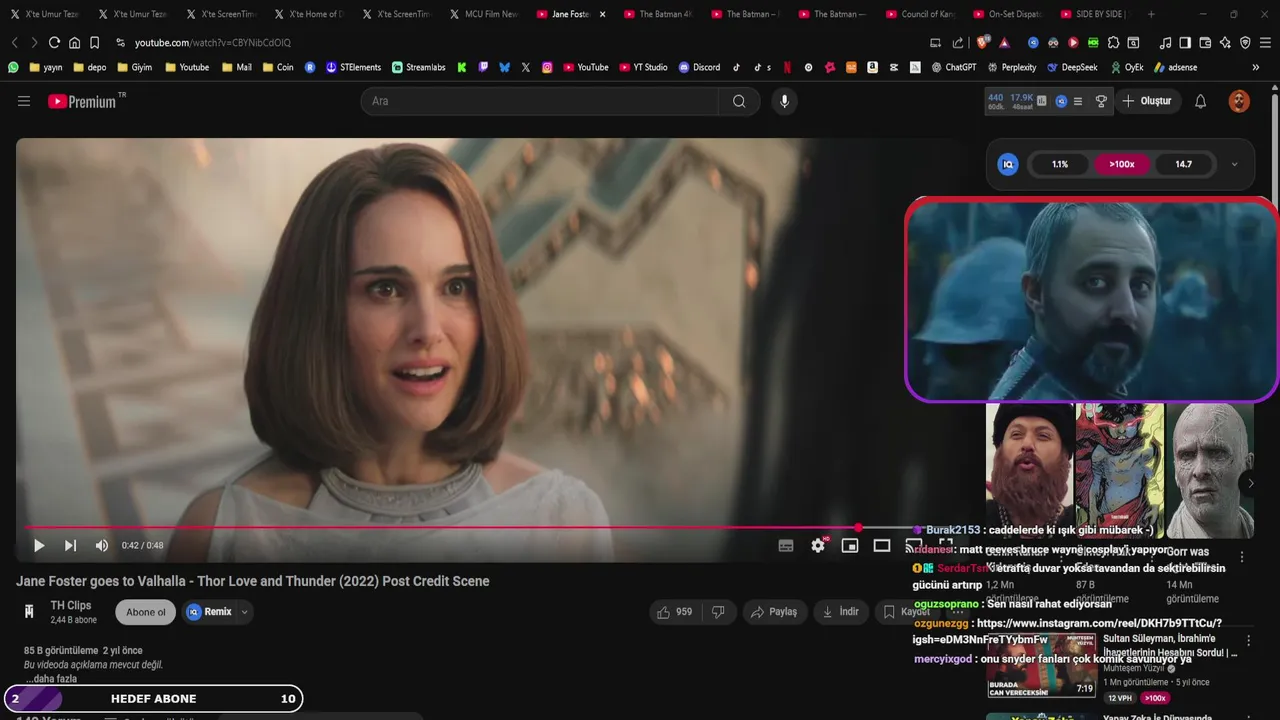Switch to 'SIDE BY SIDE' tab
This screenshot has width=1280, height=720.
[x=1094, y=14]
